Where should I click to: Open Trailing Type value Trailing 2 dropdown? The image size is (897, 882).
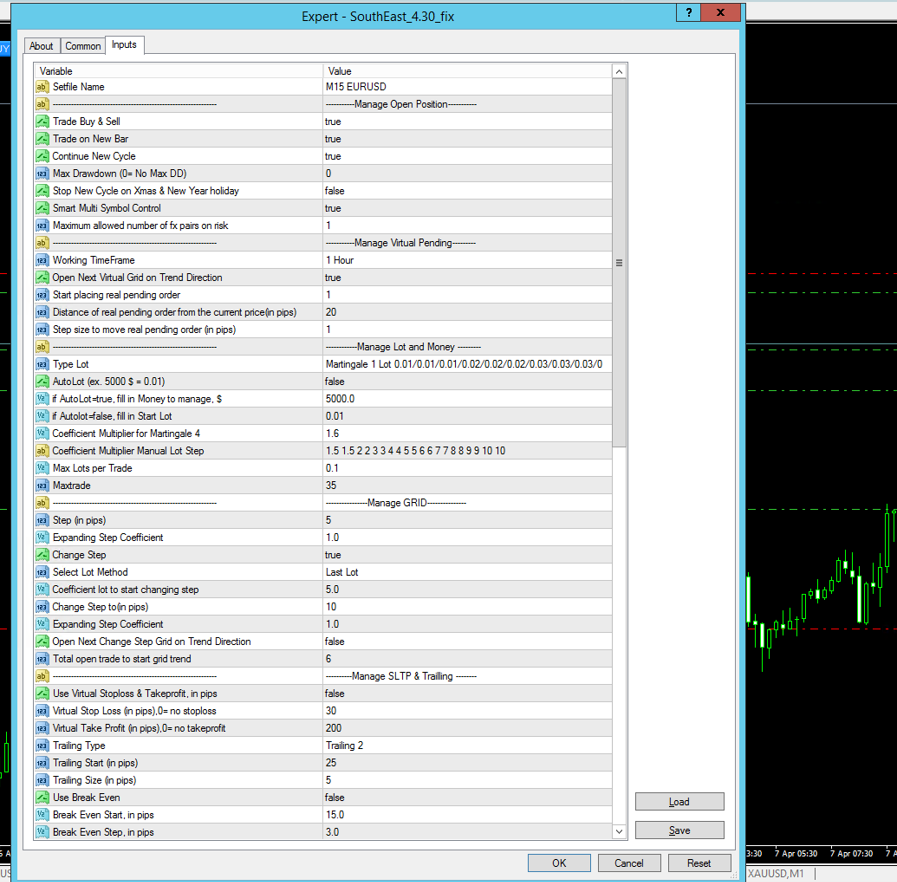(466, 745)
